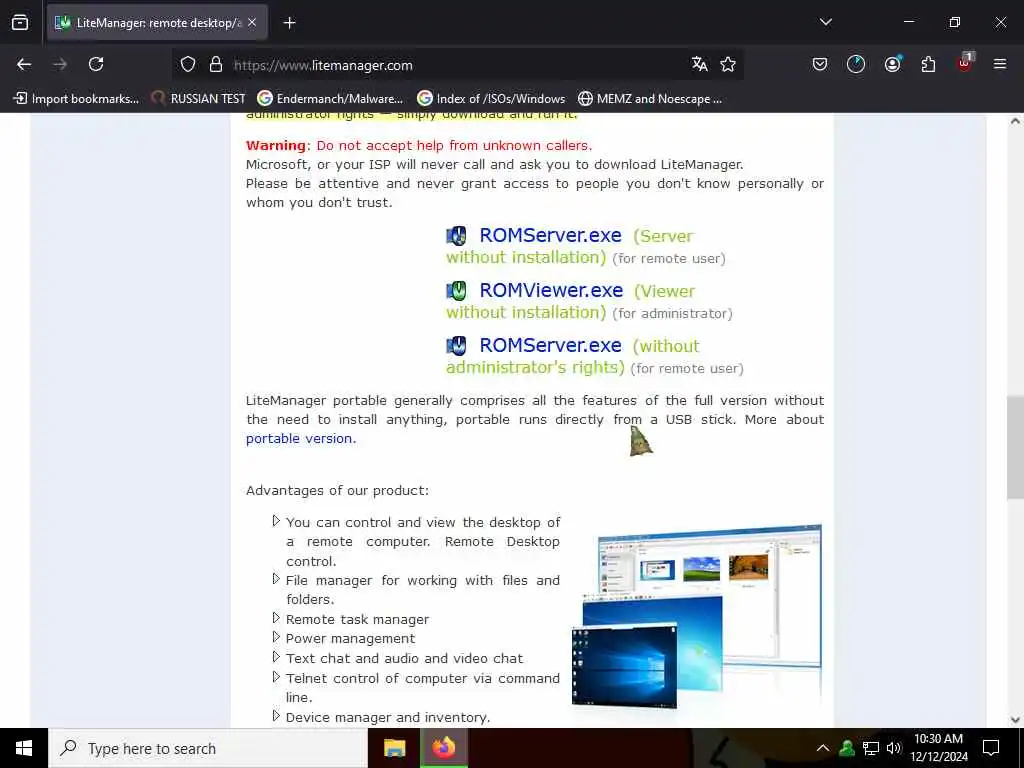Download ROMViewer.exe for administrator
Screen dimensions: 1024x768
point(551,290)
